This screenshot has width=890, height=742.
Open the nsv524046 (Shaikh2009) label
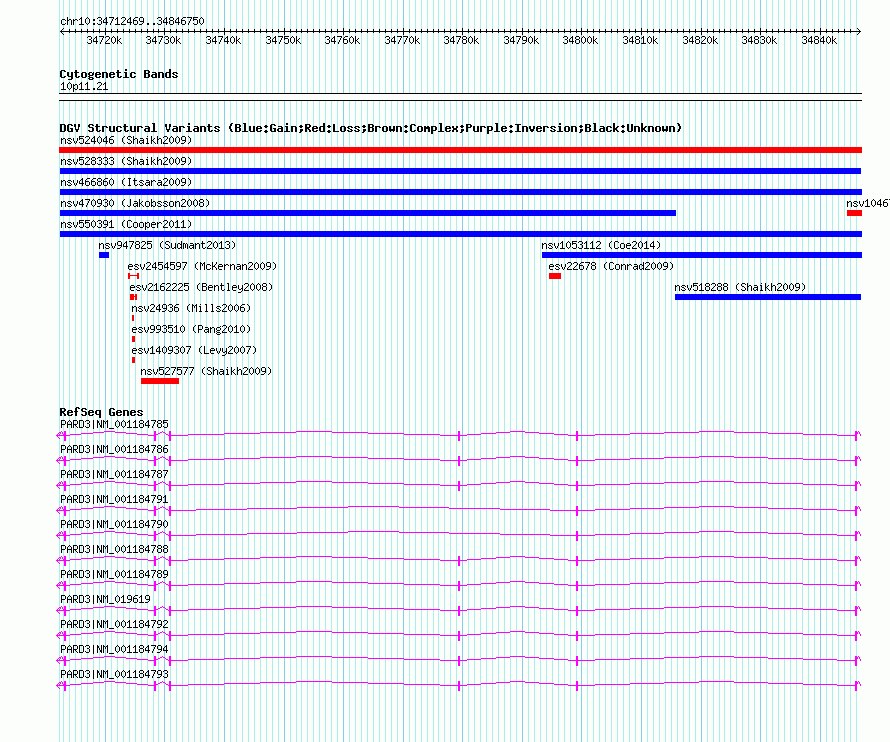tap(126, 140)
